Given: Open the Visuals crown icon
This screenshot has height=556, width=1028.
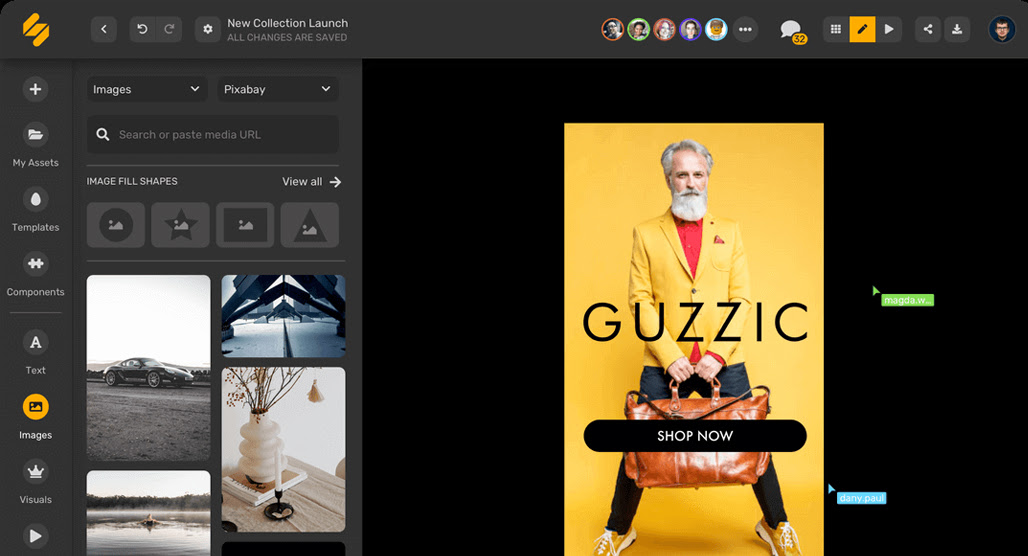Looking at the screenshot, I should (x=35, y=471).
